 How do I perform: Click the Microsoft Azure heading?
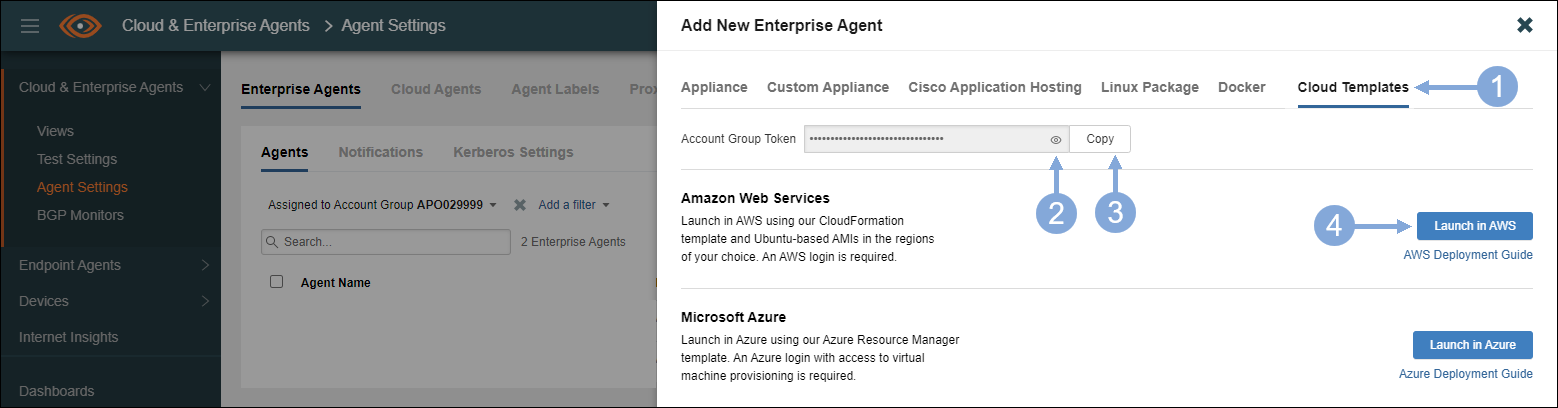[733, 317]
